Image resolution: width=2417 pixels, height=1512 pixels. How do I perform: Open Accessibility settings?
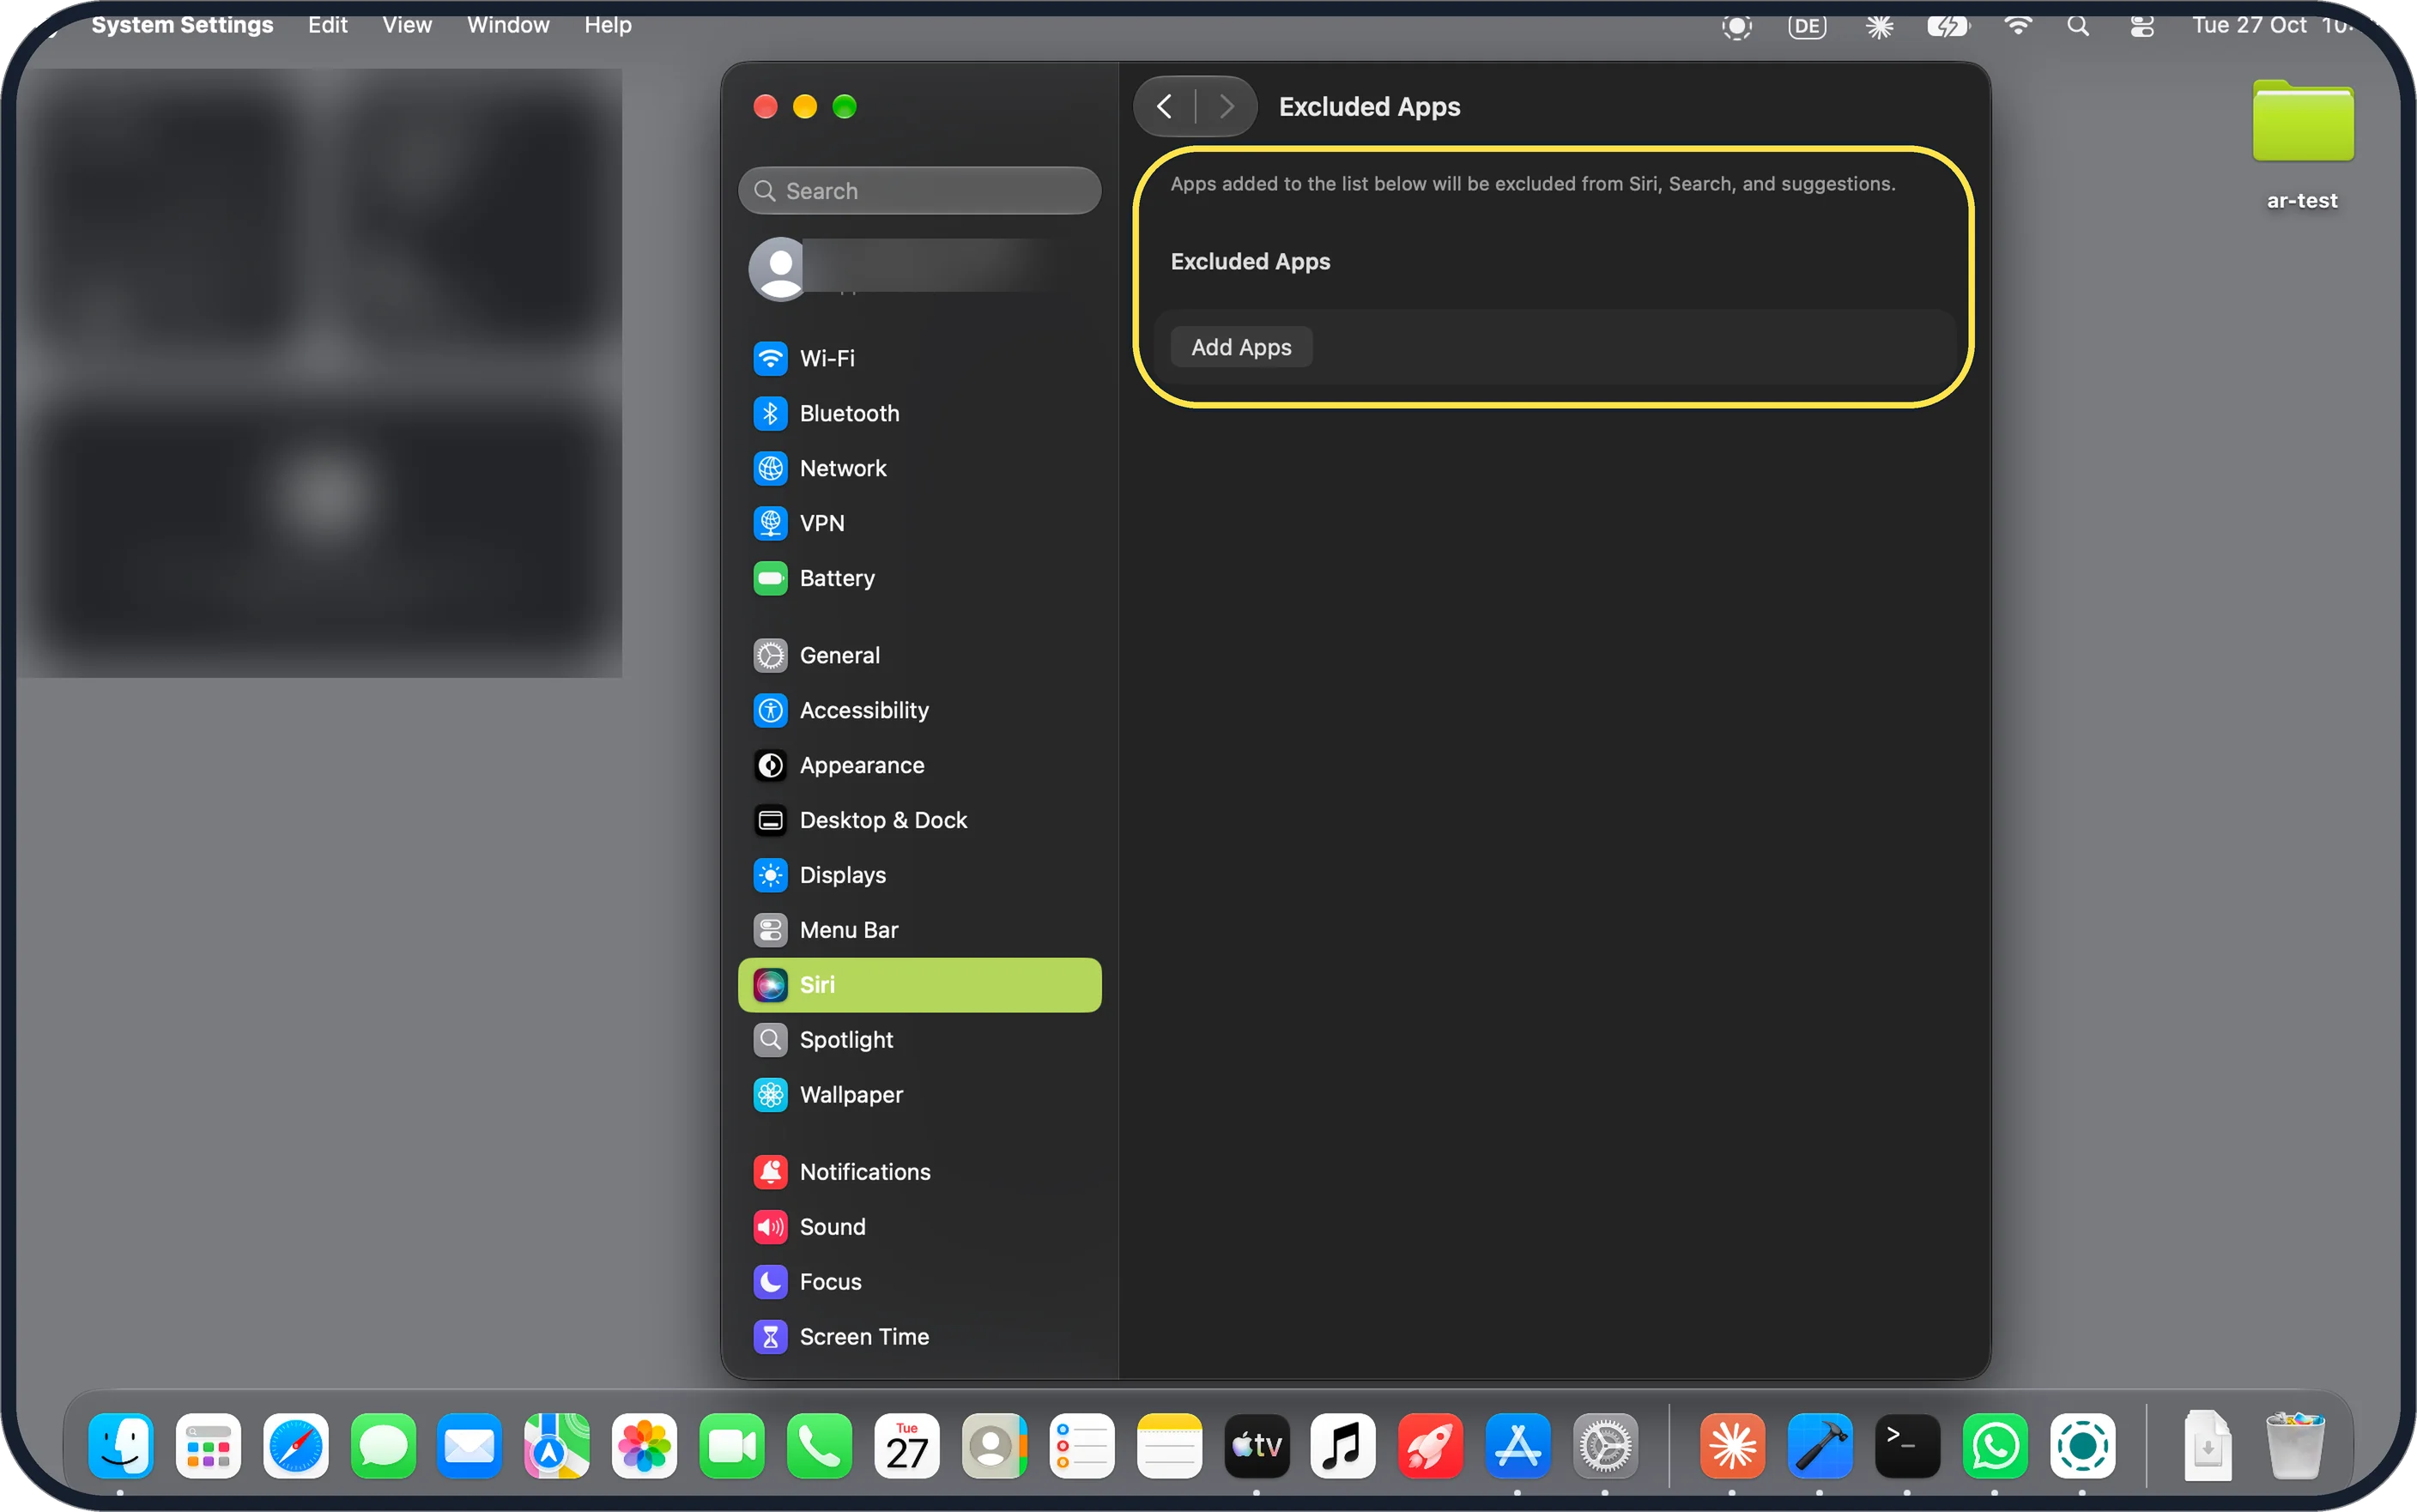click(919, 710)
